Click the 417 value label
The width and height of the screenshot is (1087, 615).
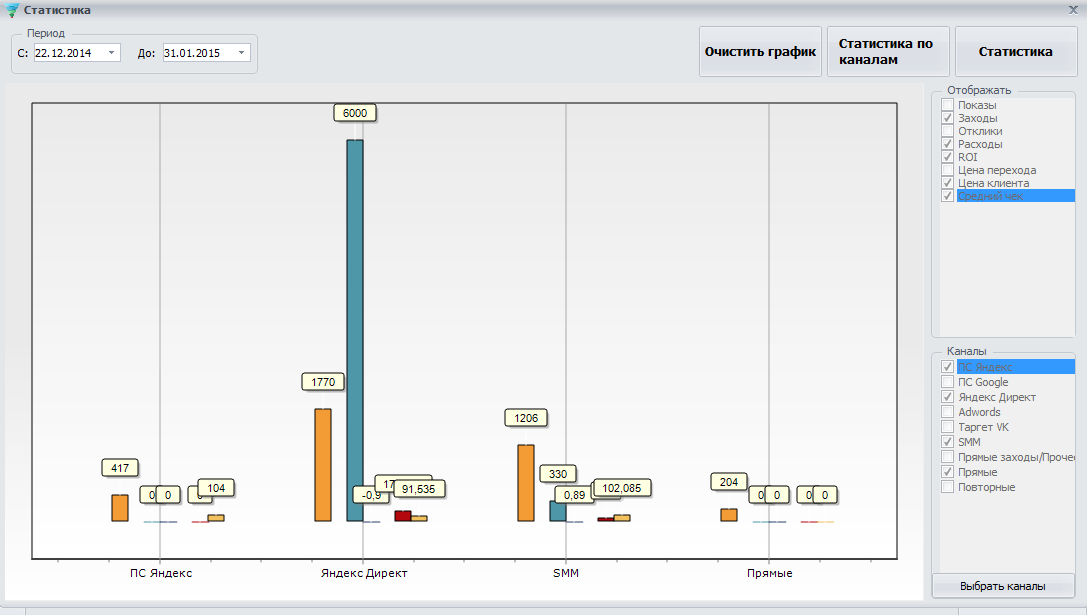point(120,468)
